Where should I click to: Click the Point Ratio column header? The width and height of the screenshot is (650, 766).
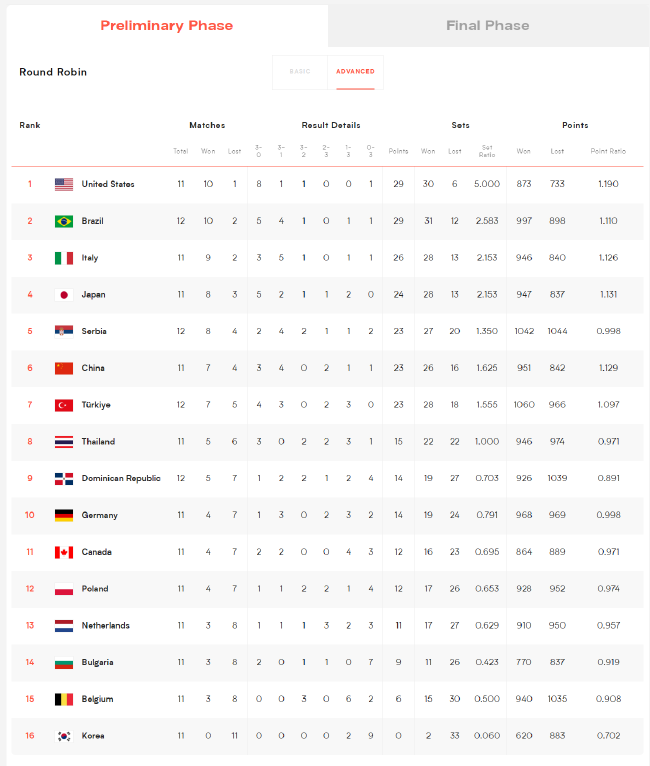pos(608,151)
